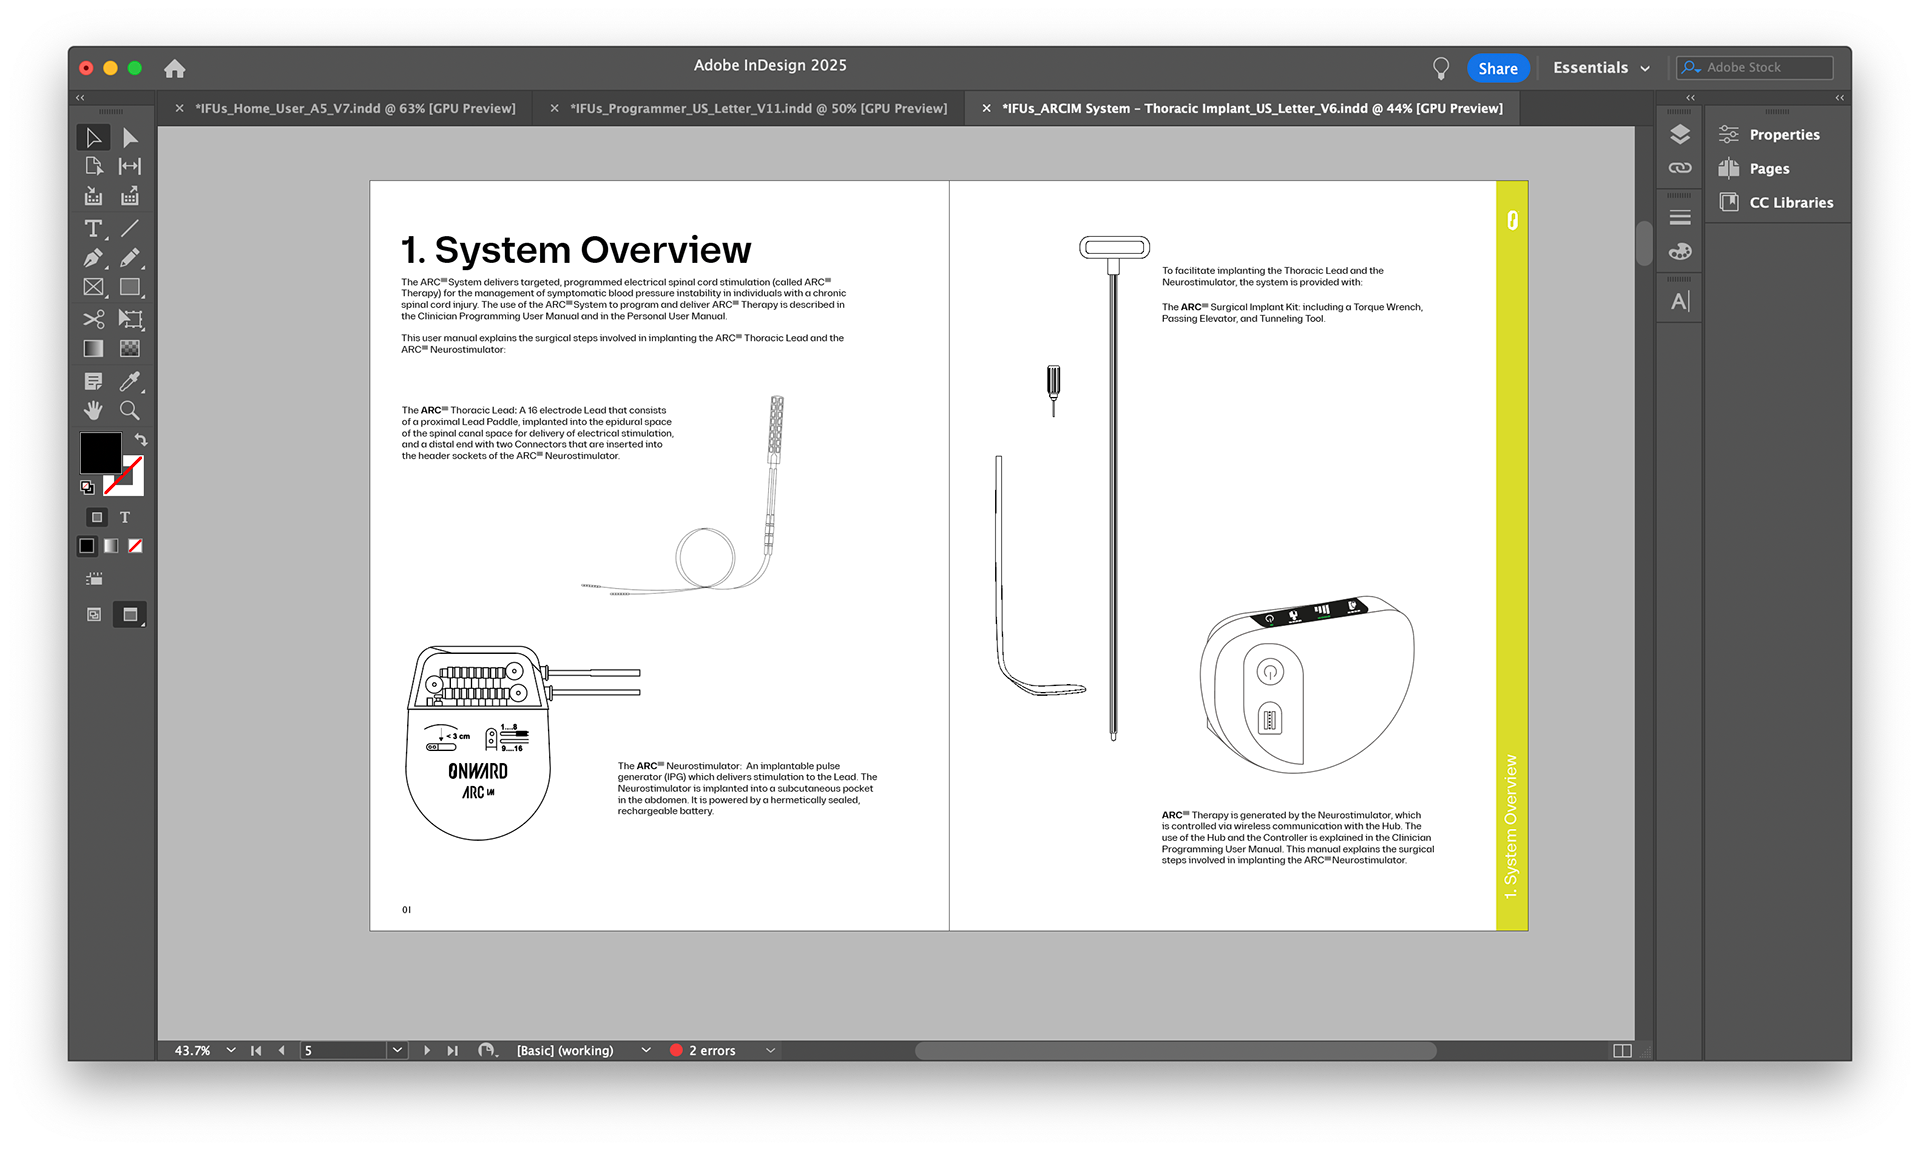Go to previous page
This screenshot has height=1151, width=1920.
pos(282,1050)
